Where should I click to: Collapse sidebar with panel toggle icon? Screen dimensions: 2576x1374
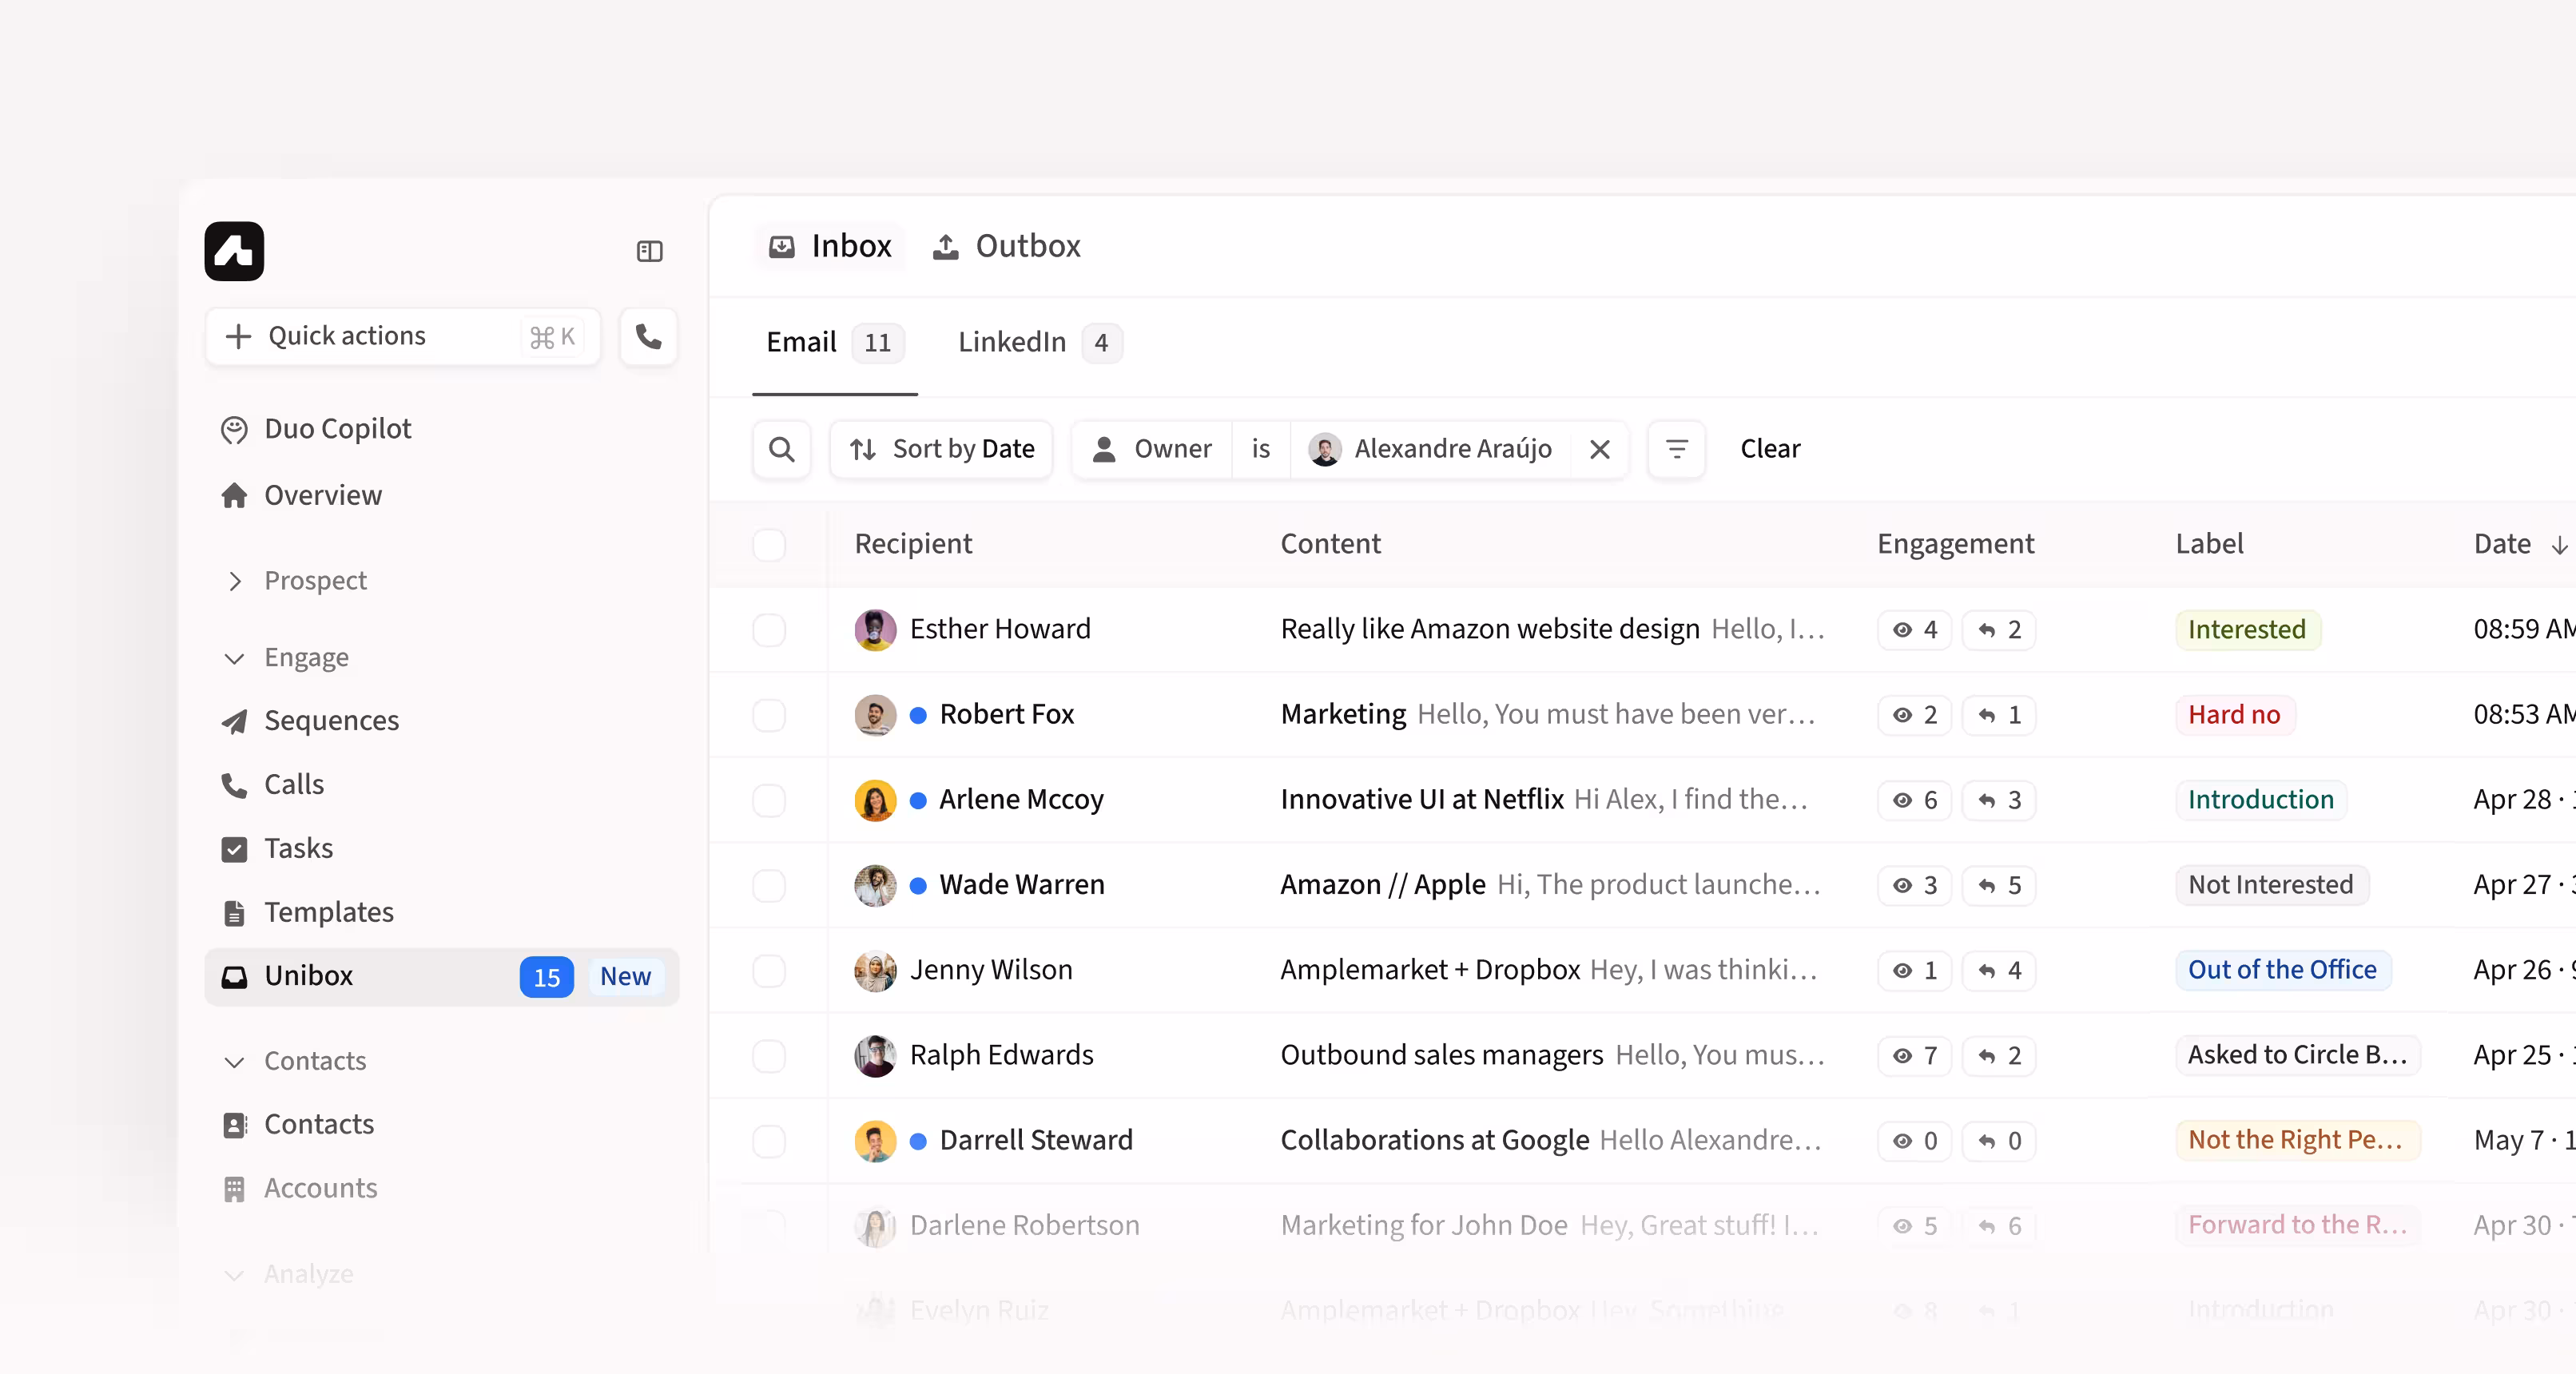click(x=650, y=251)
